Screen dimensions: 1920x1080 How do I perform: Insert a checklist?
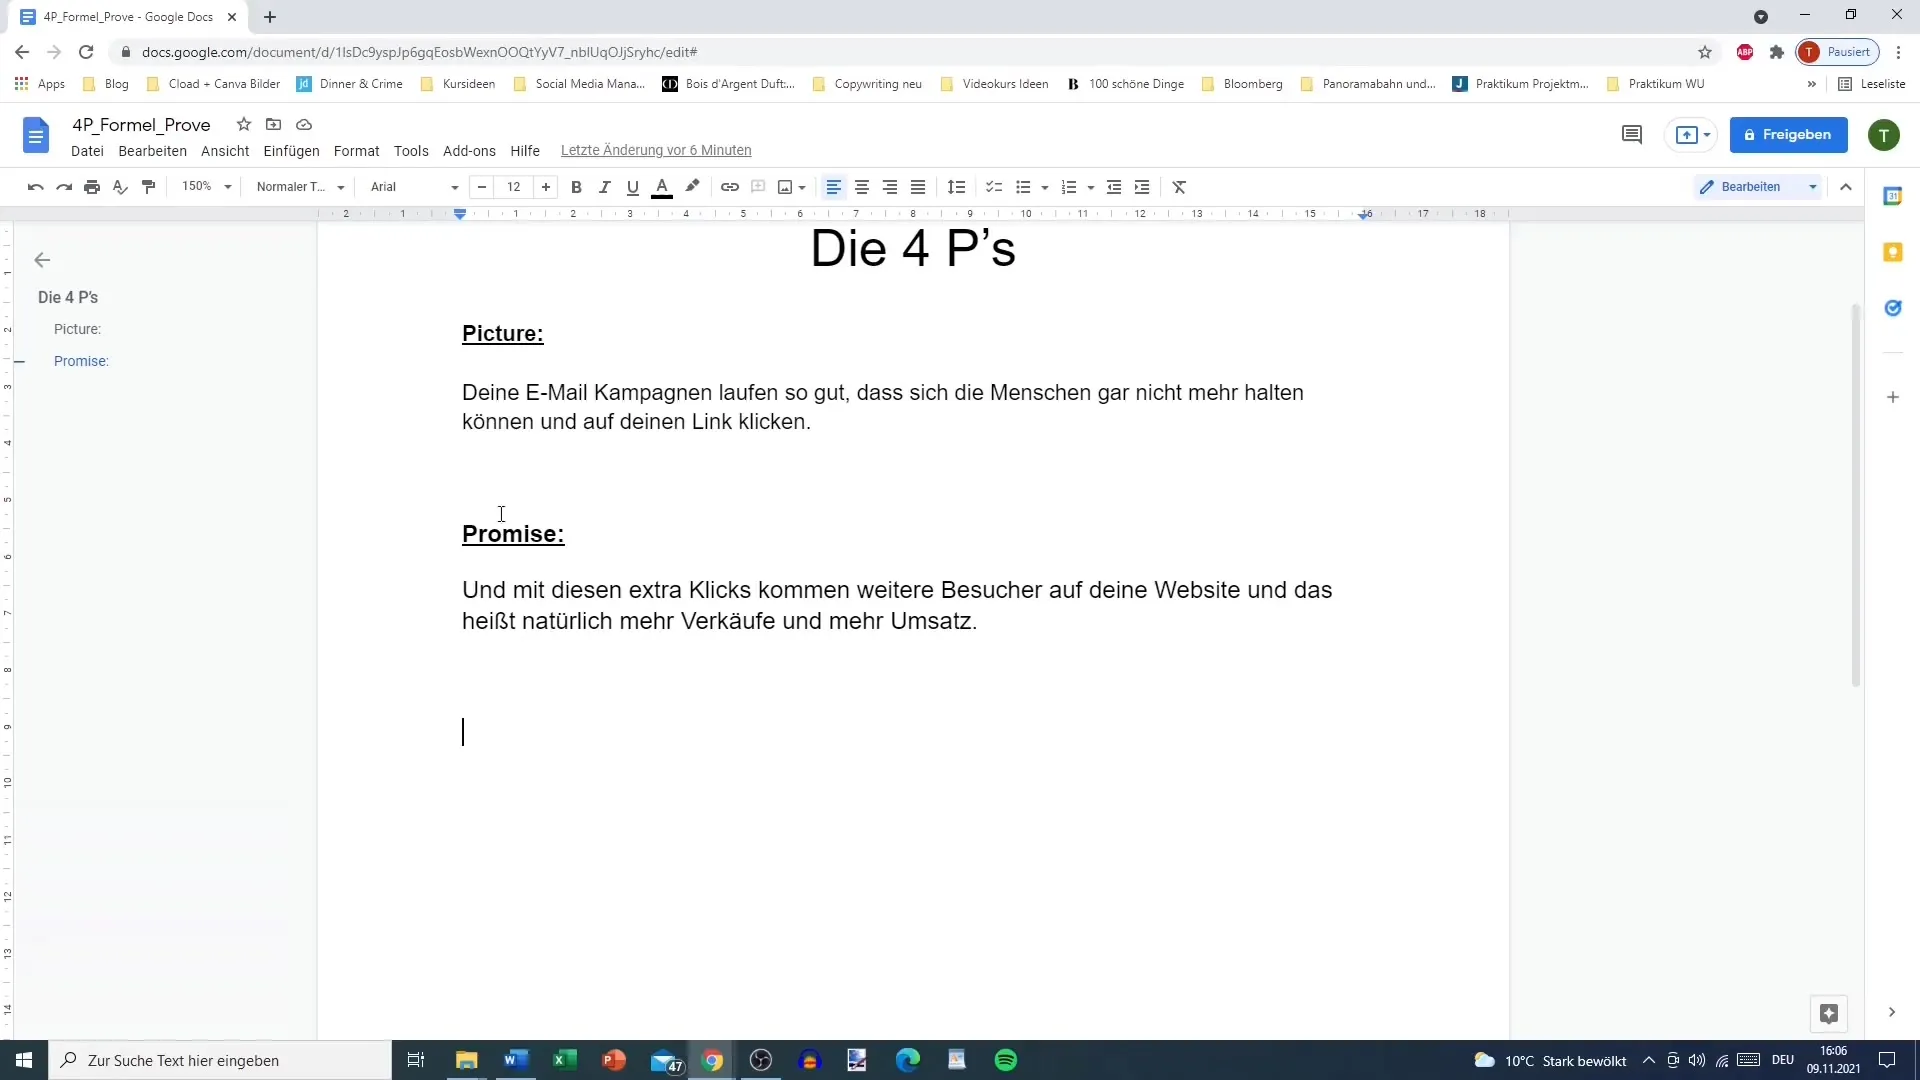(x=994, y=187)
